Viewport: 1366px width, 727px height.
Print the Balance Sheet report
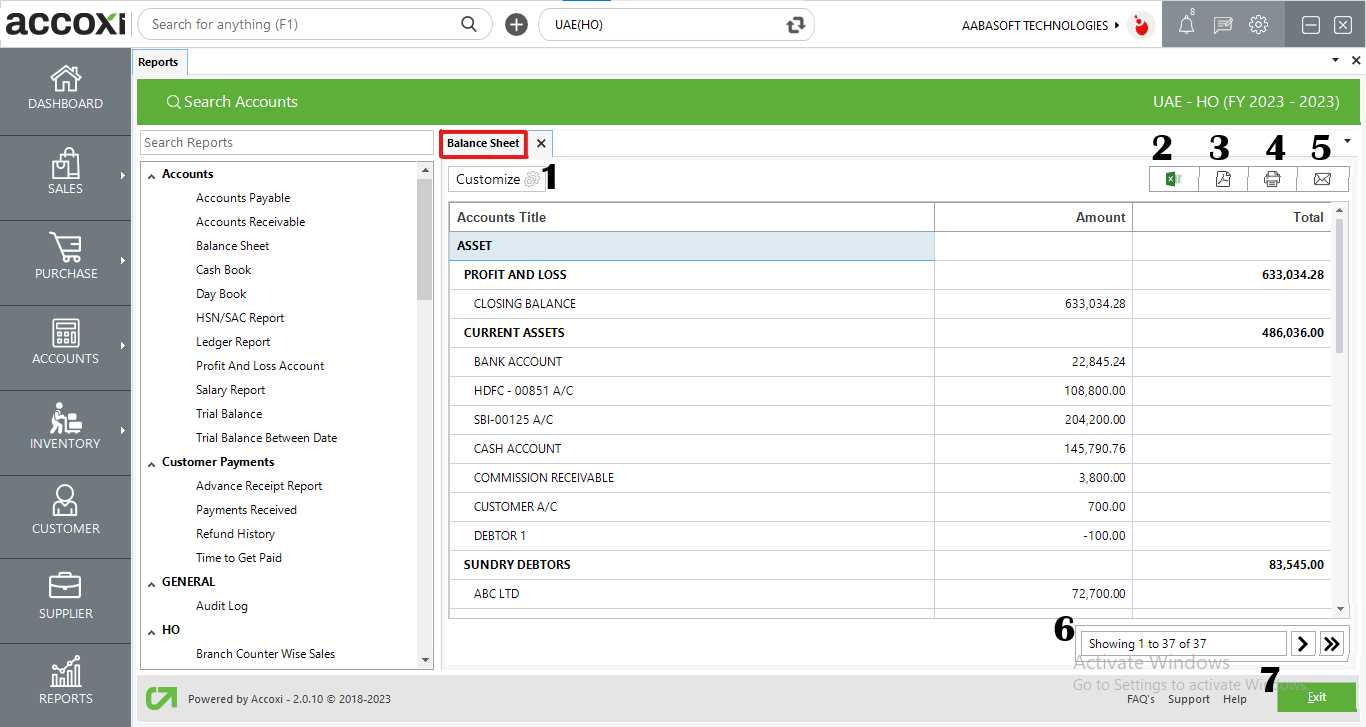(x=1272, y=178)
